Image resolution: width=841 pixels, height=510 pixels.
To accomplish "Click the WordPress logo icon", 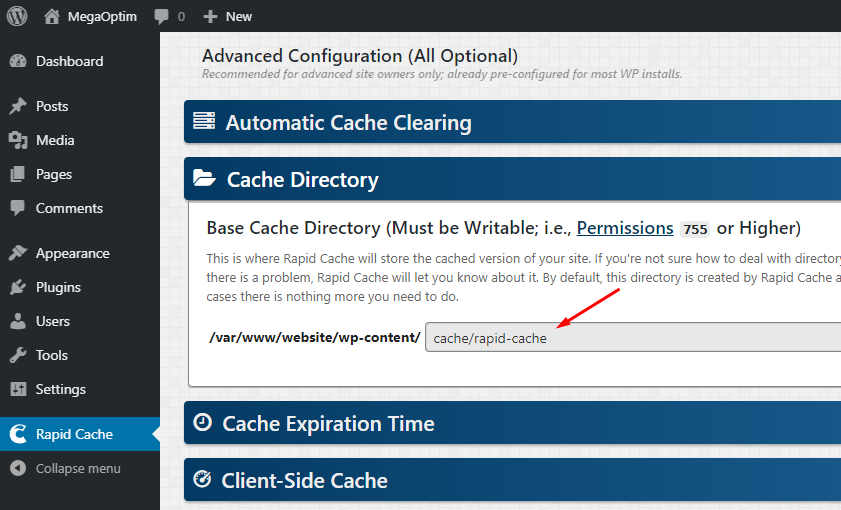I will tap(17, 16).
